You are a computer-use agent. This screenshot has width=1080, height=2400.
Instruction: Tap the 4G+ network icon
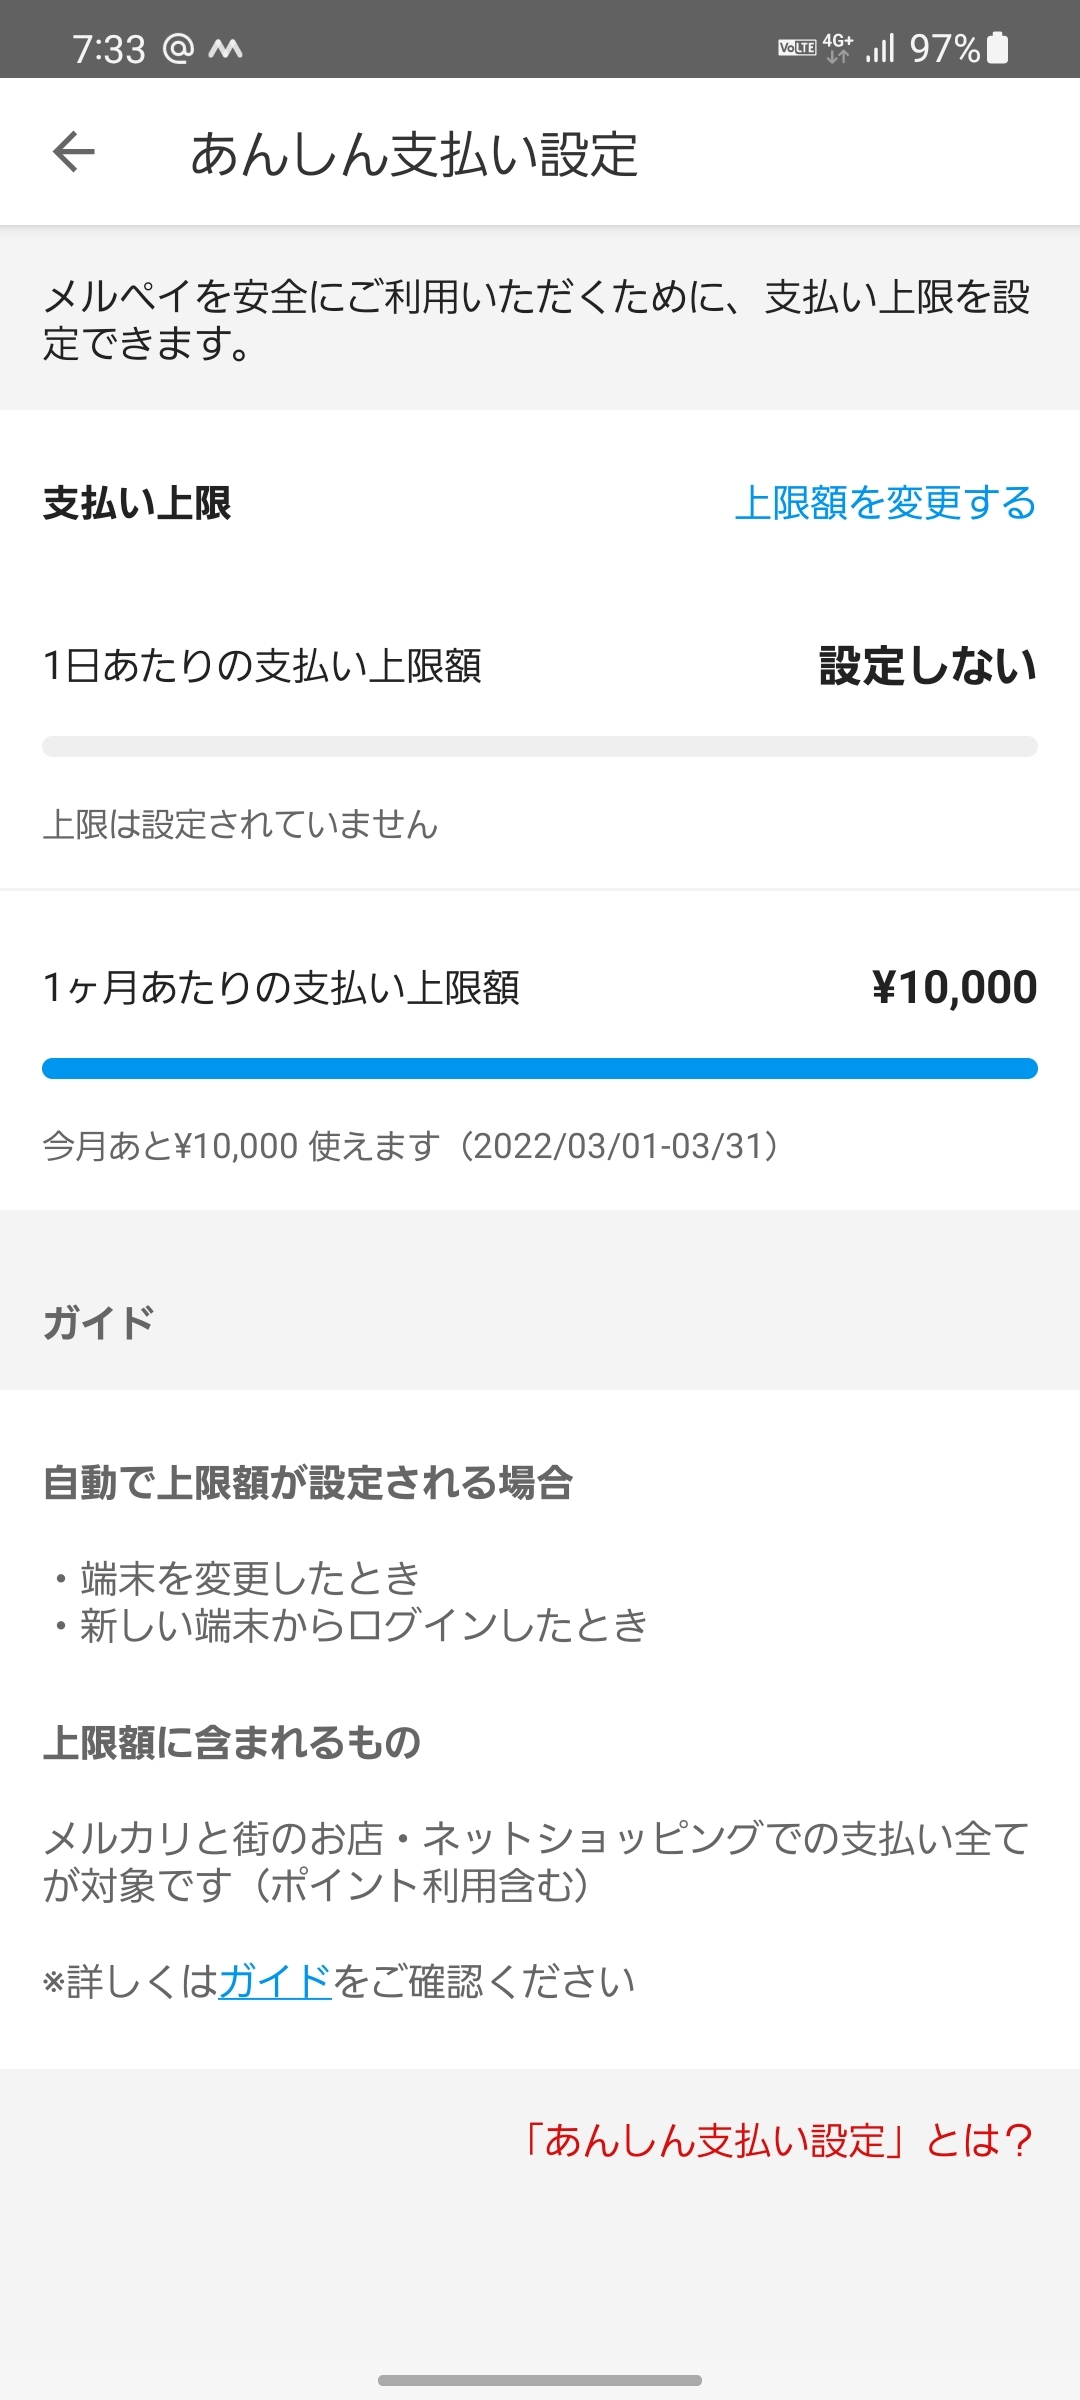click(x=838, y=48)
